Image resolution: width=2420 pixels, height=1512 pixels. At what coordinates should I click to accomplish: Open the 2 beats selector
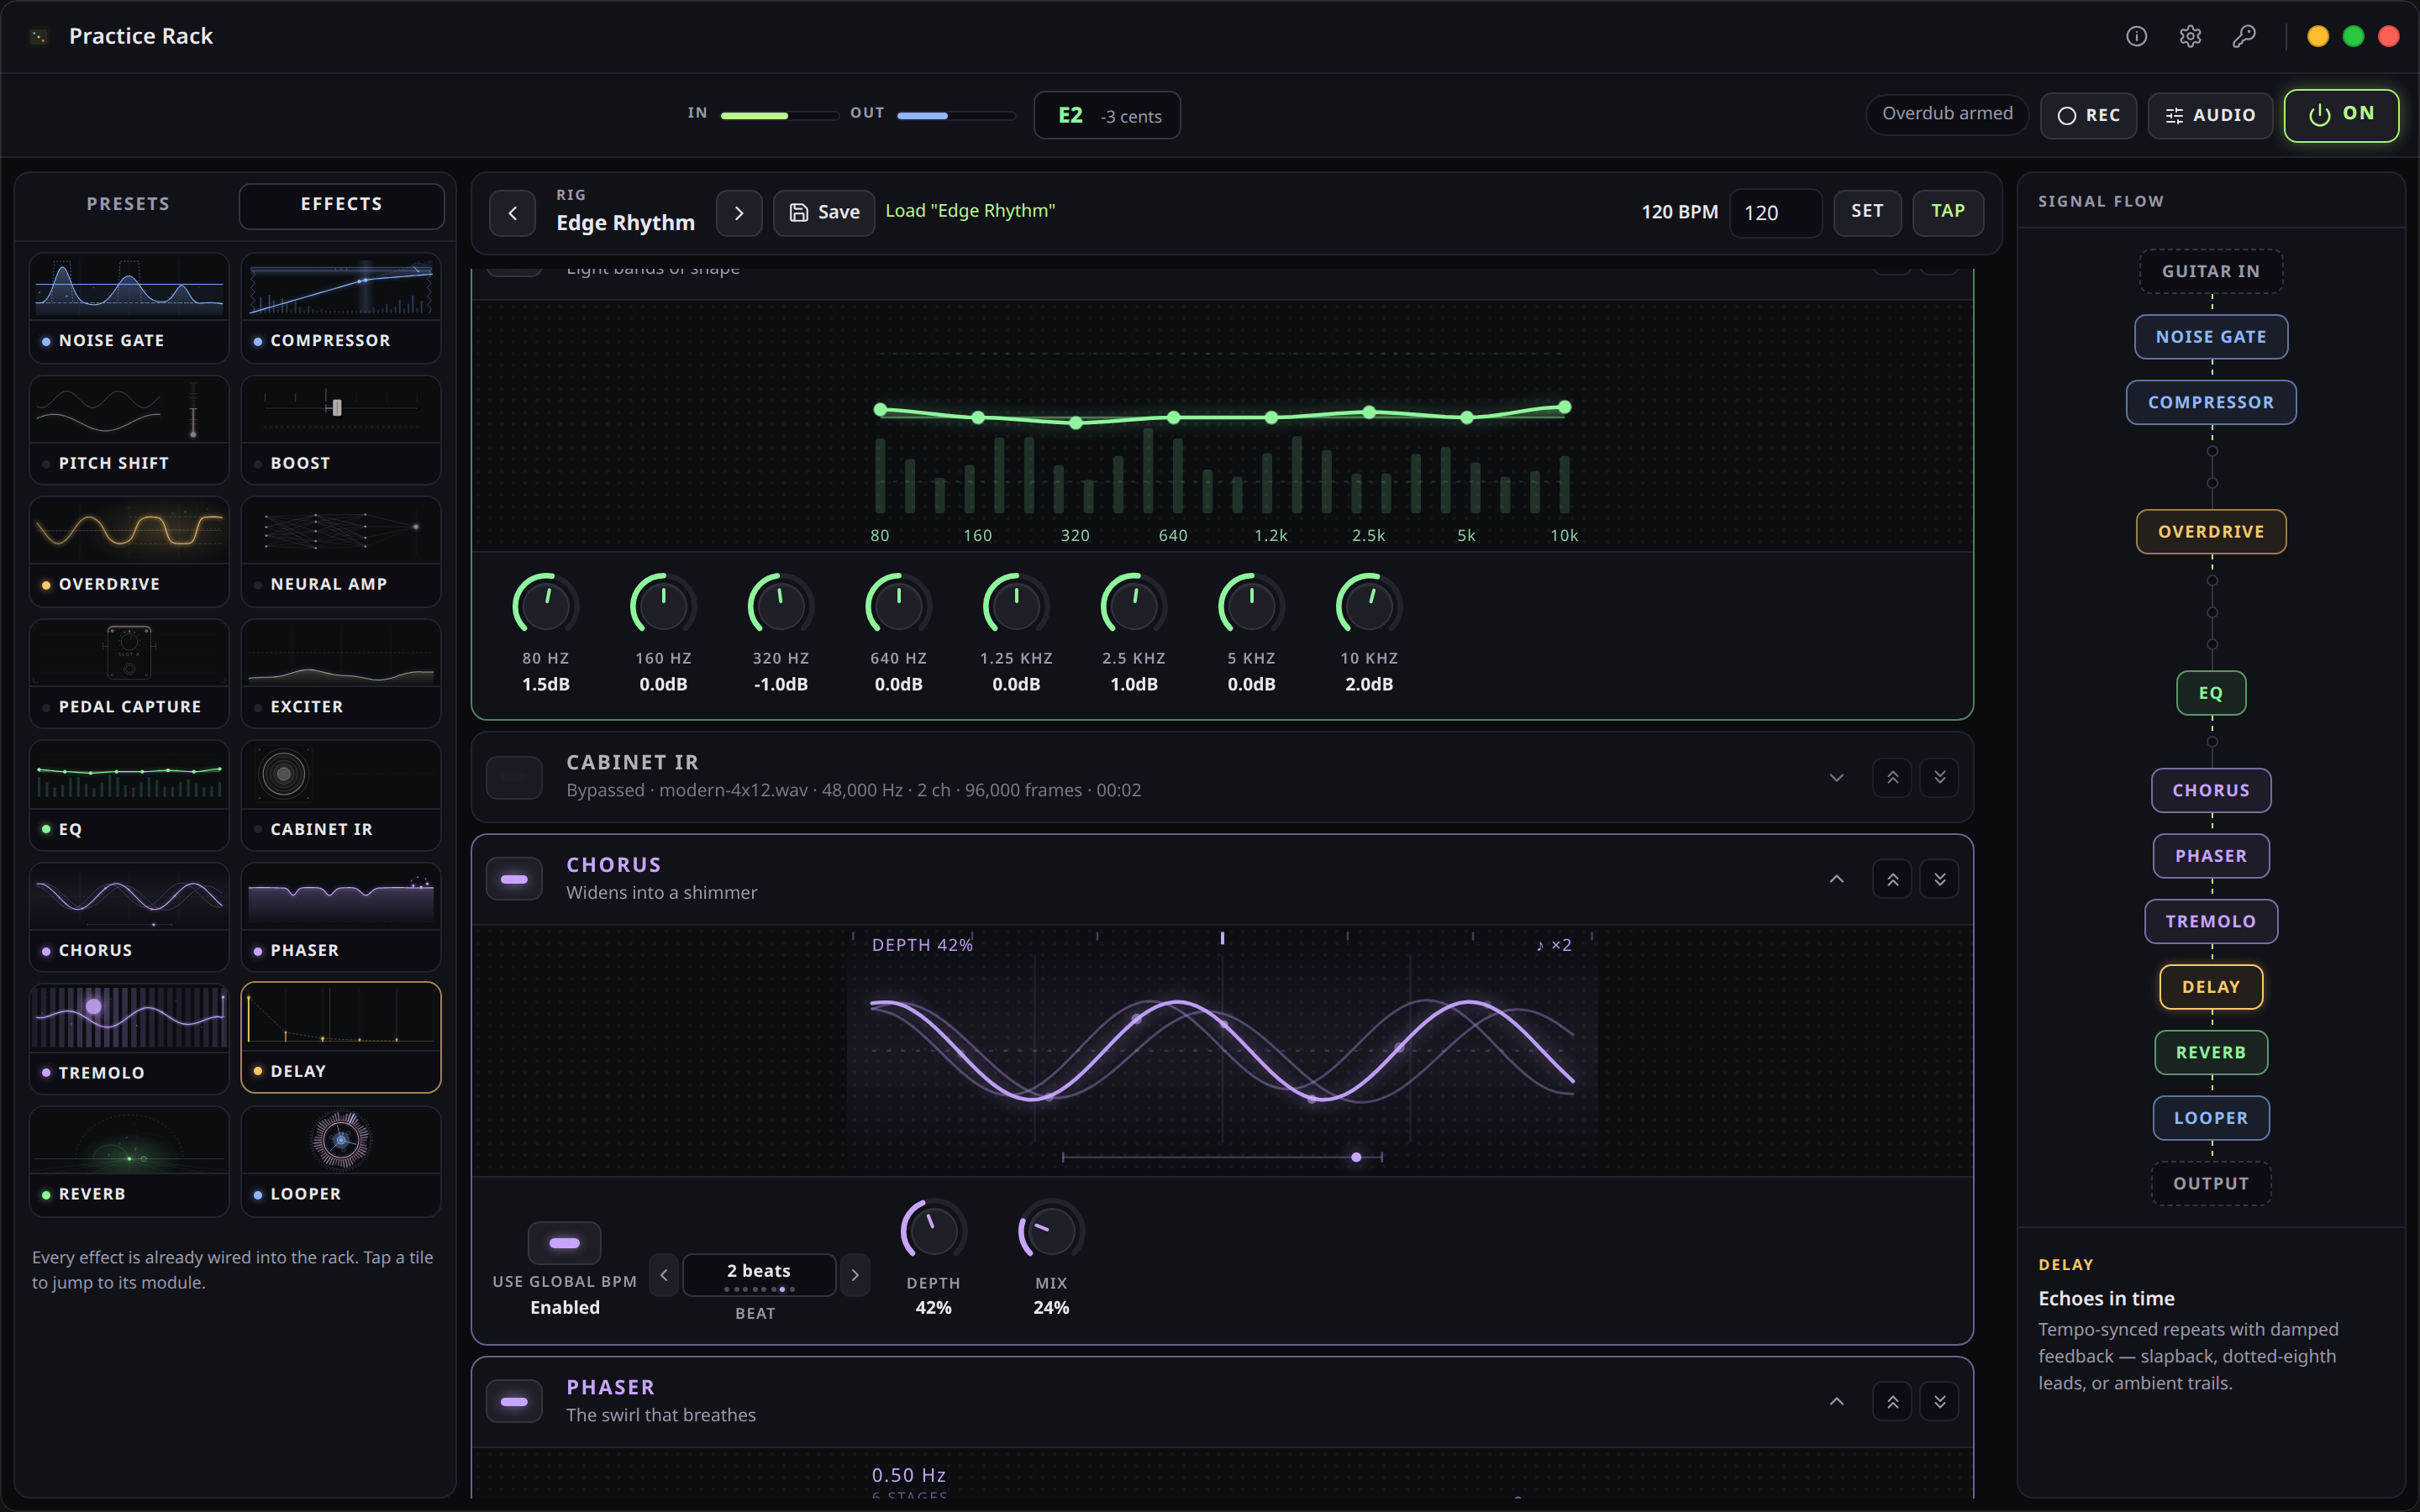pos(759,1275)
